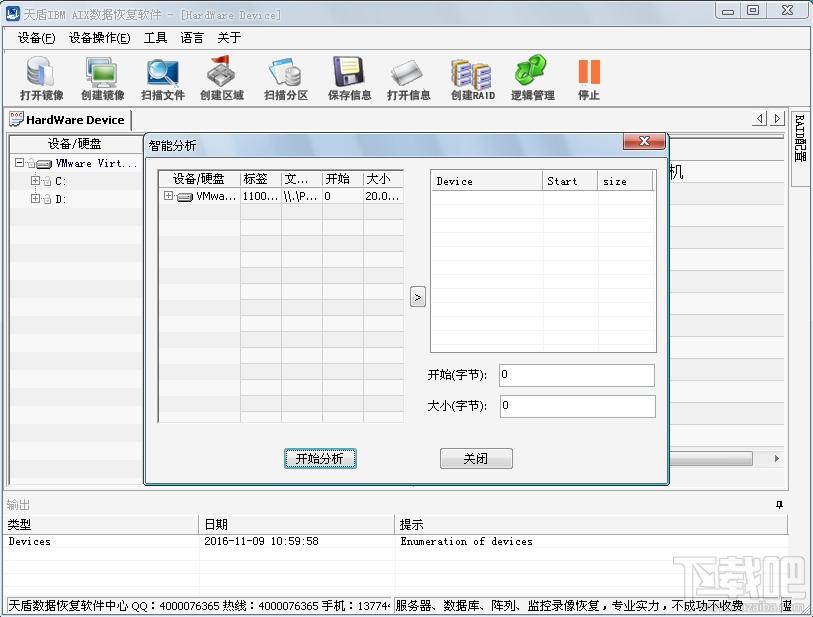Click the Devices entry in the output log

click(x=30, y=541)
